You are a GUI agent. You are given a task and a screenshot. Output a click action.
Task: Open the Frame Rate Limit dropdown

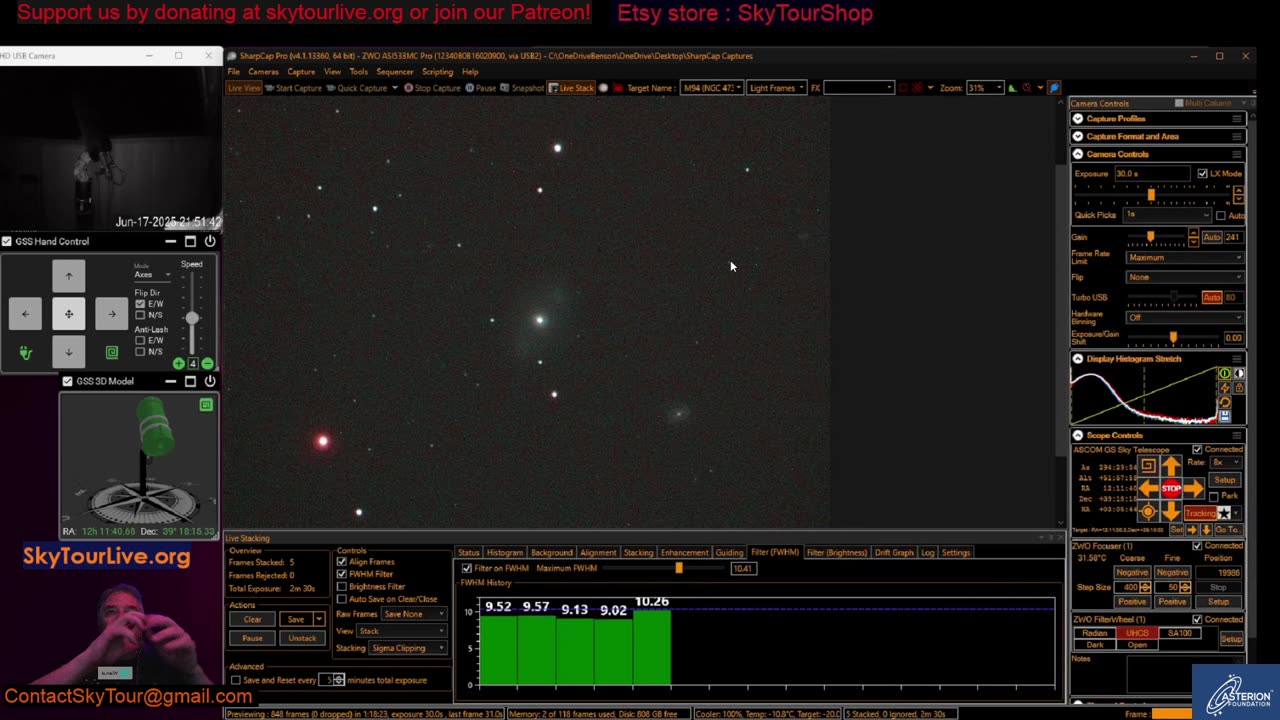(1184, 258)
